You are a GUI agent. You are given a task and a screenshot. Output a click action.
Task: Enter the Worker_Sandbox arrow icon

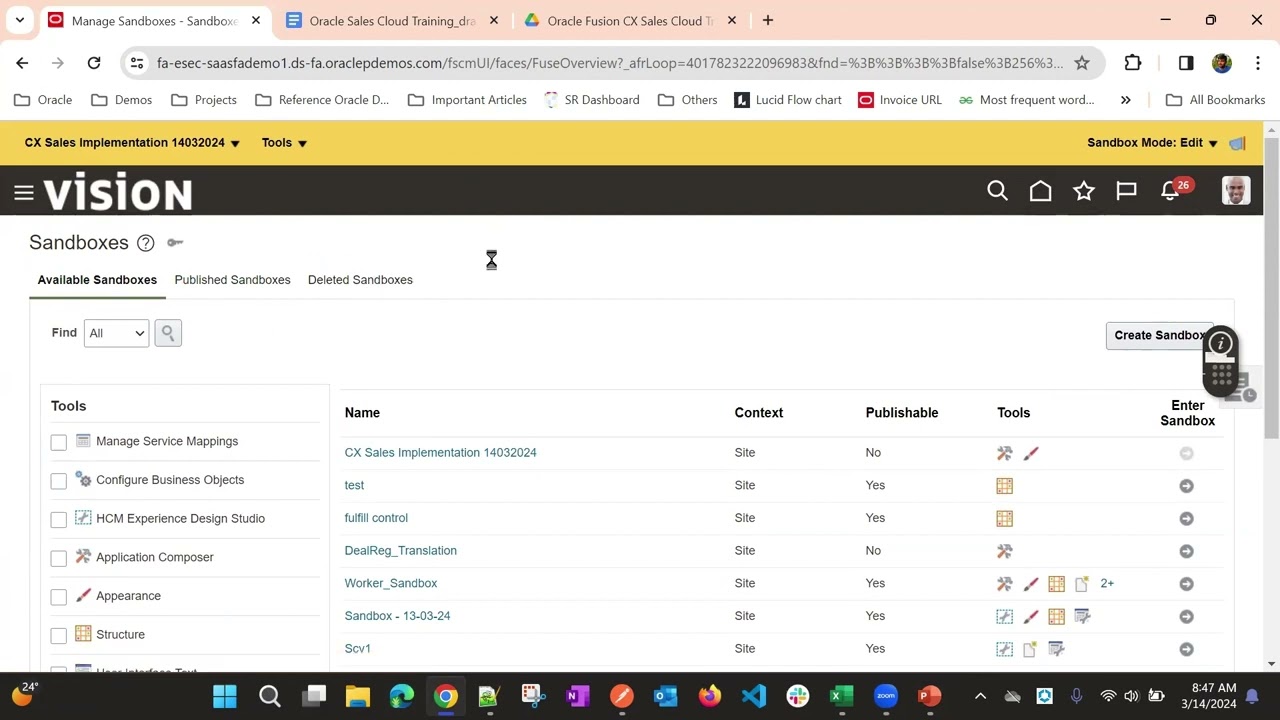point(1186,584)
